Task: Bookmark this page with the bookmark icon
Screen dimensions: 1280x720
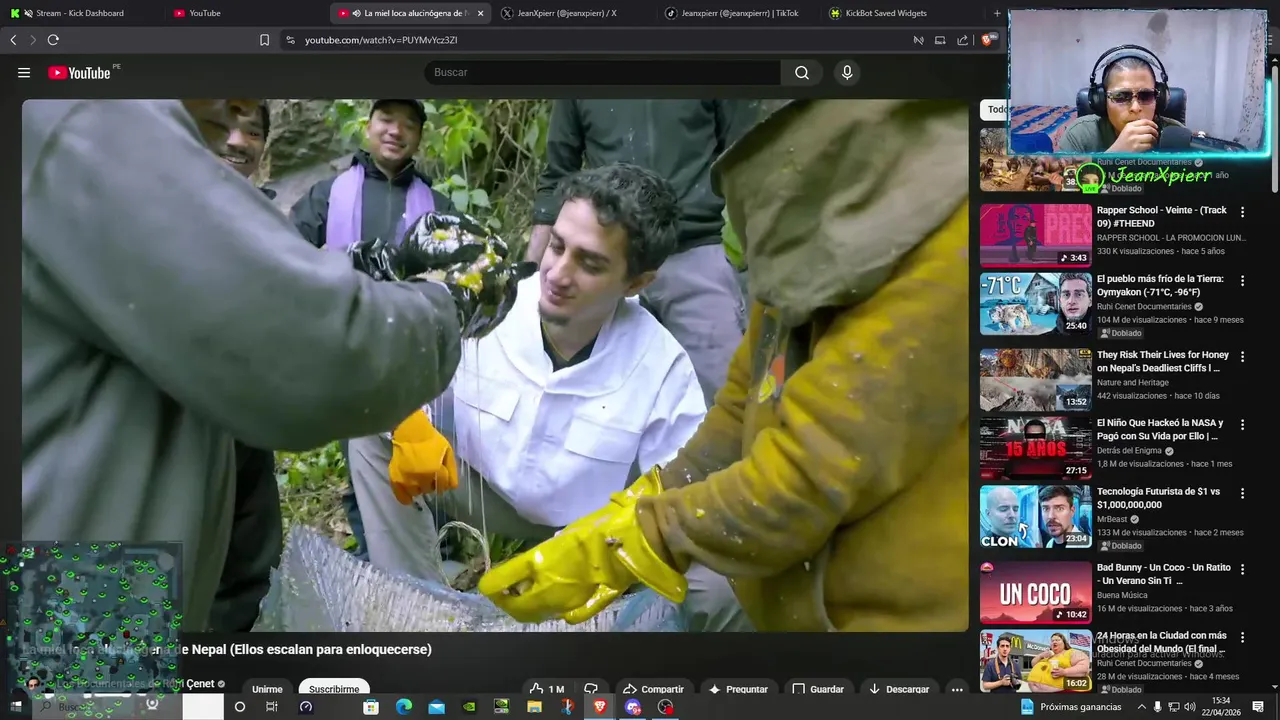Action: tap(264, 40)
